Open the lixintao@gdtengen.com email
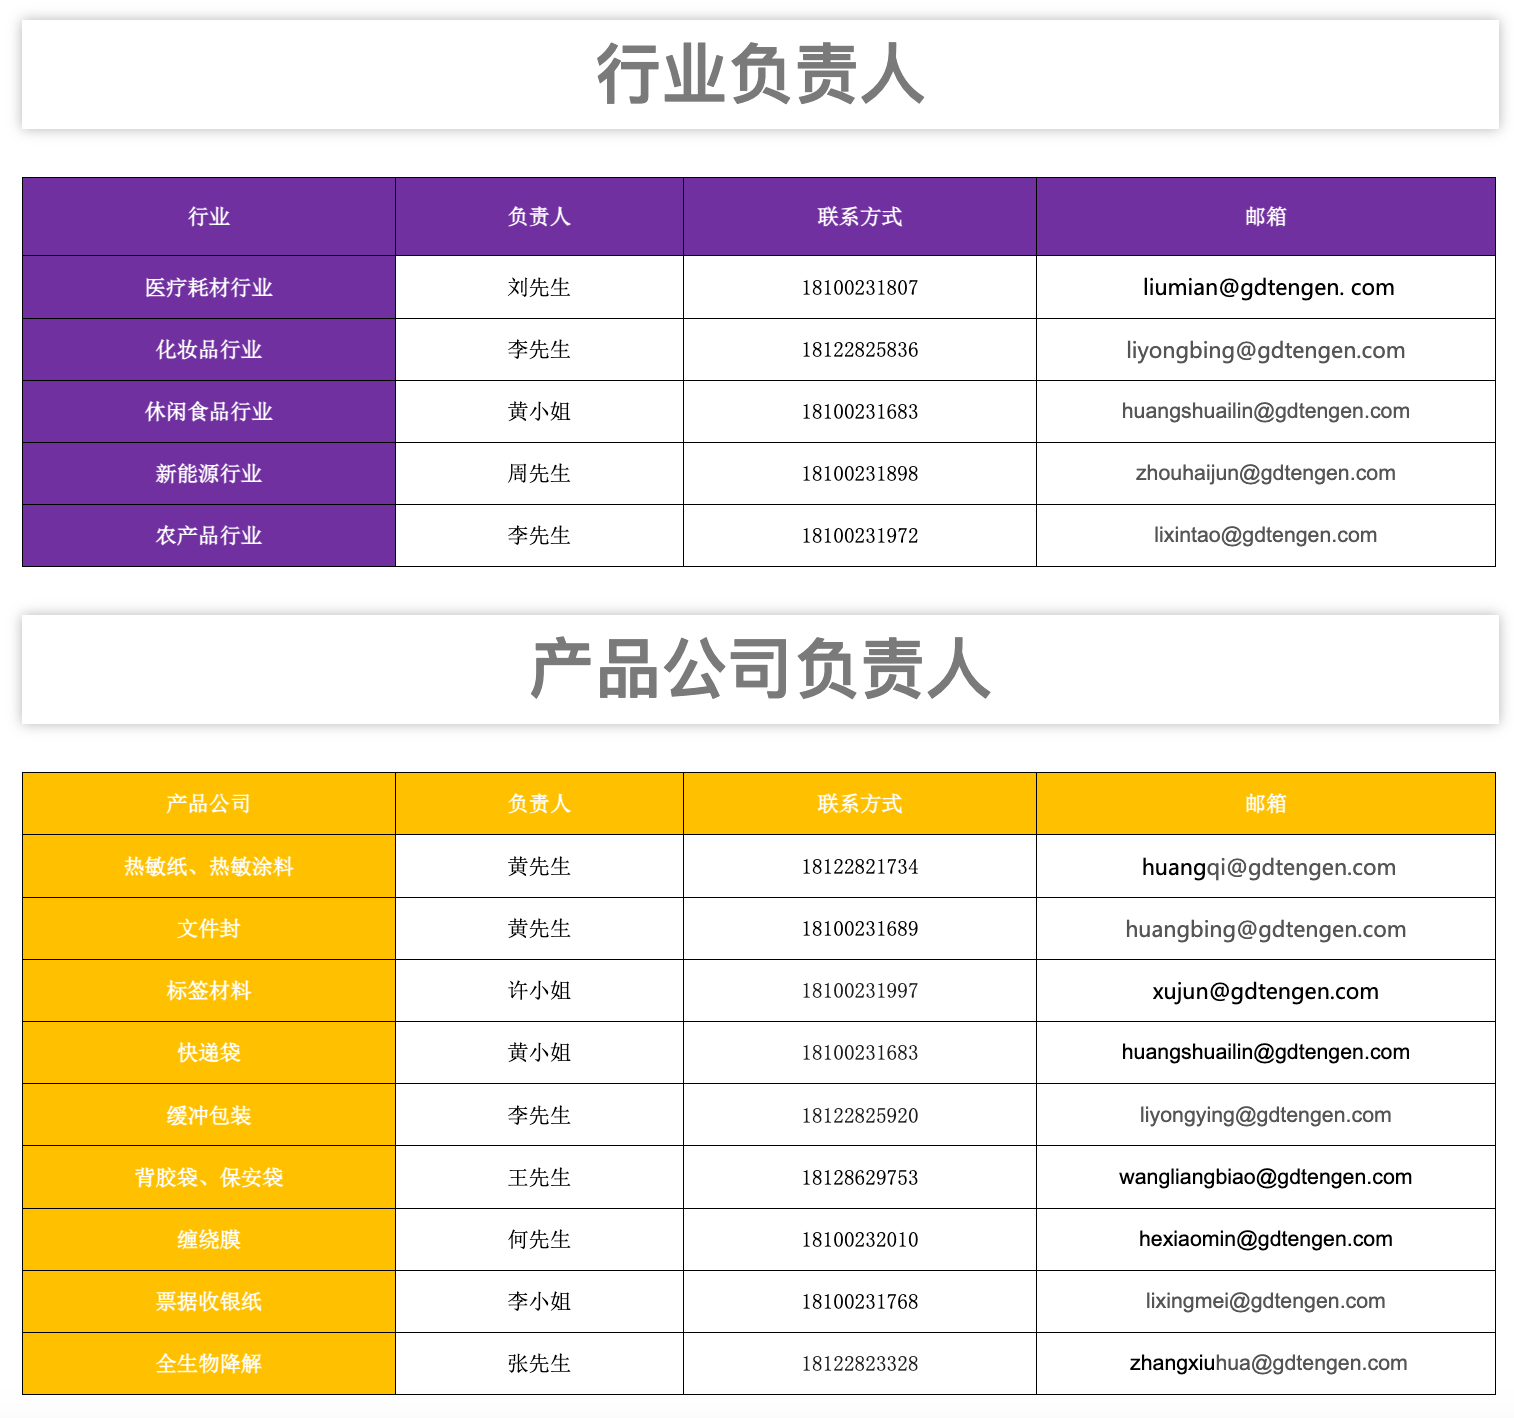 [1266, 536]
